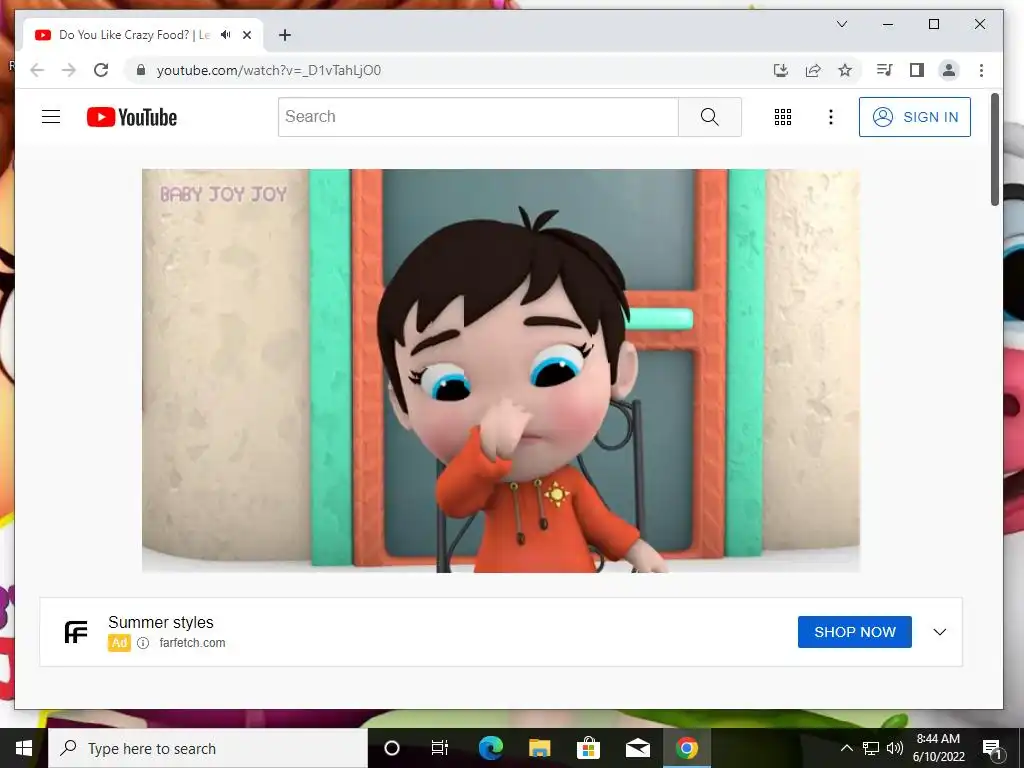The width and height of the screenshot is (1024, 768).
Task: Click the taskbar Type here to search box
Action: click(208, 748)
